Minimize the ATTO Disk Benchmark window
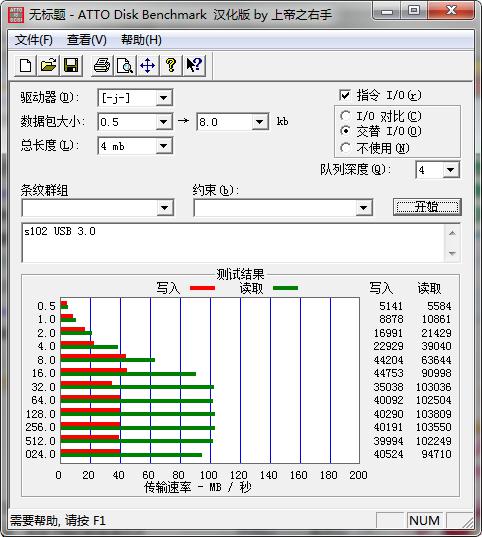This screenshot has width=482, height=537. [387, 11]
